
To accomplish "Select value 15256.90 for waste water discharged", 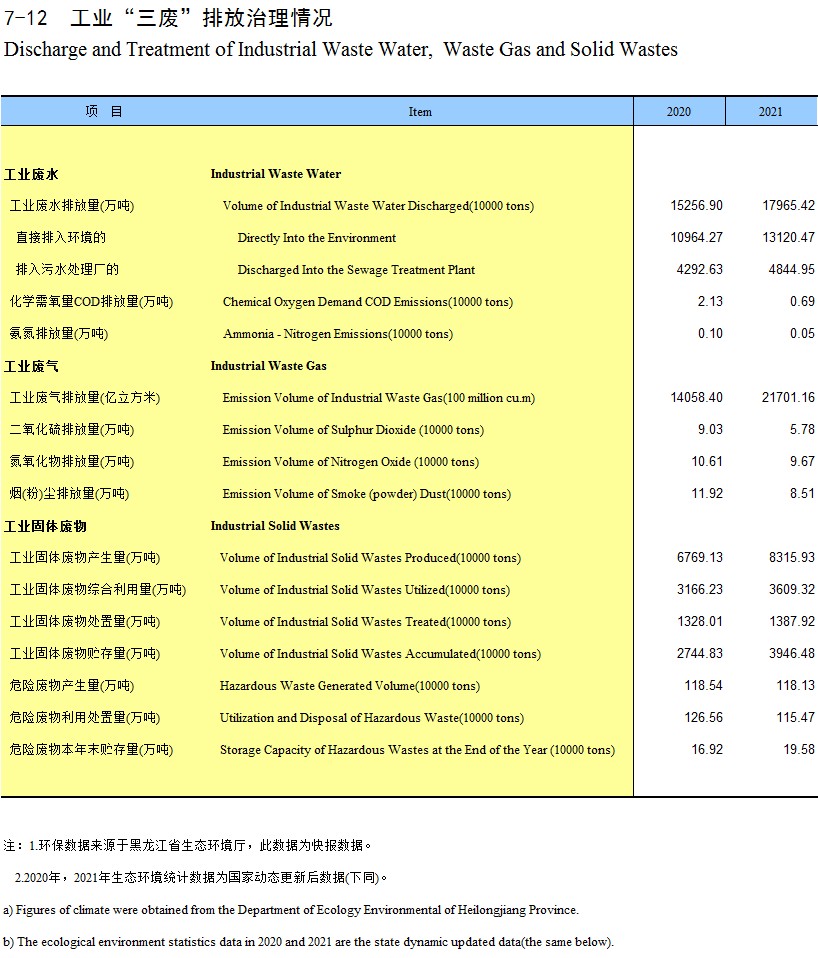I will [696, 205].
